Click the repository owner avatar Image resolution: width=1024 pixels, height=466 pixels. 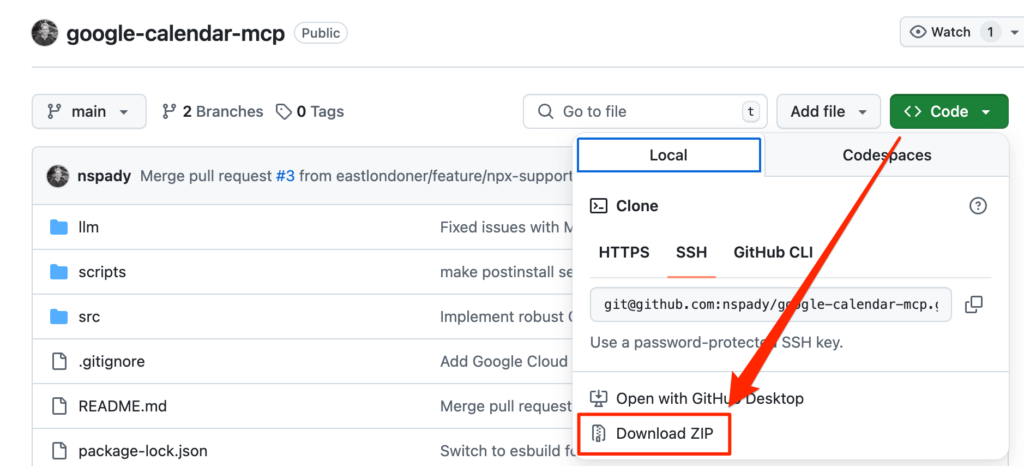tap(45, 33)
